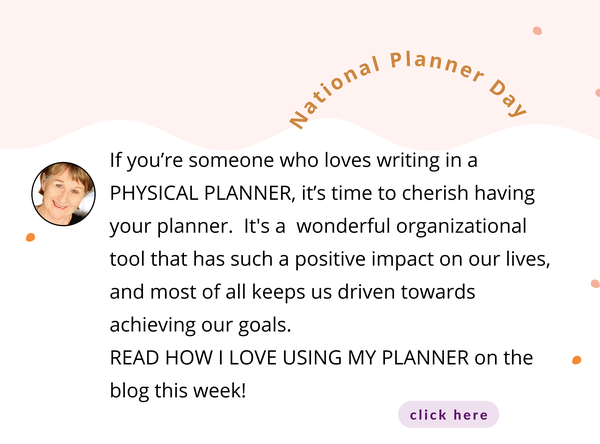Screen dimensions: 600x444
Task: Click the circular profile photo of the woman
Action: [x=64, y=193]
